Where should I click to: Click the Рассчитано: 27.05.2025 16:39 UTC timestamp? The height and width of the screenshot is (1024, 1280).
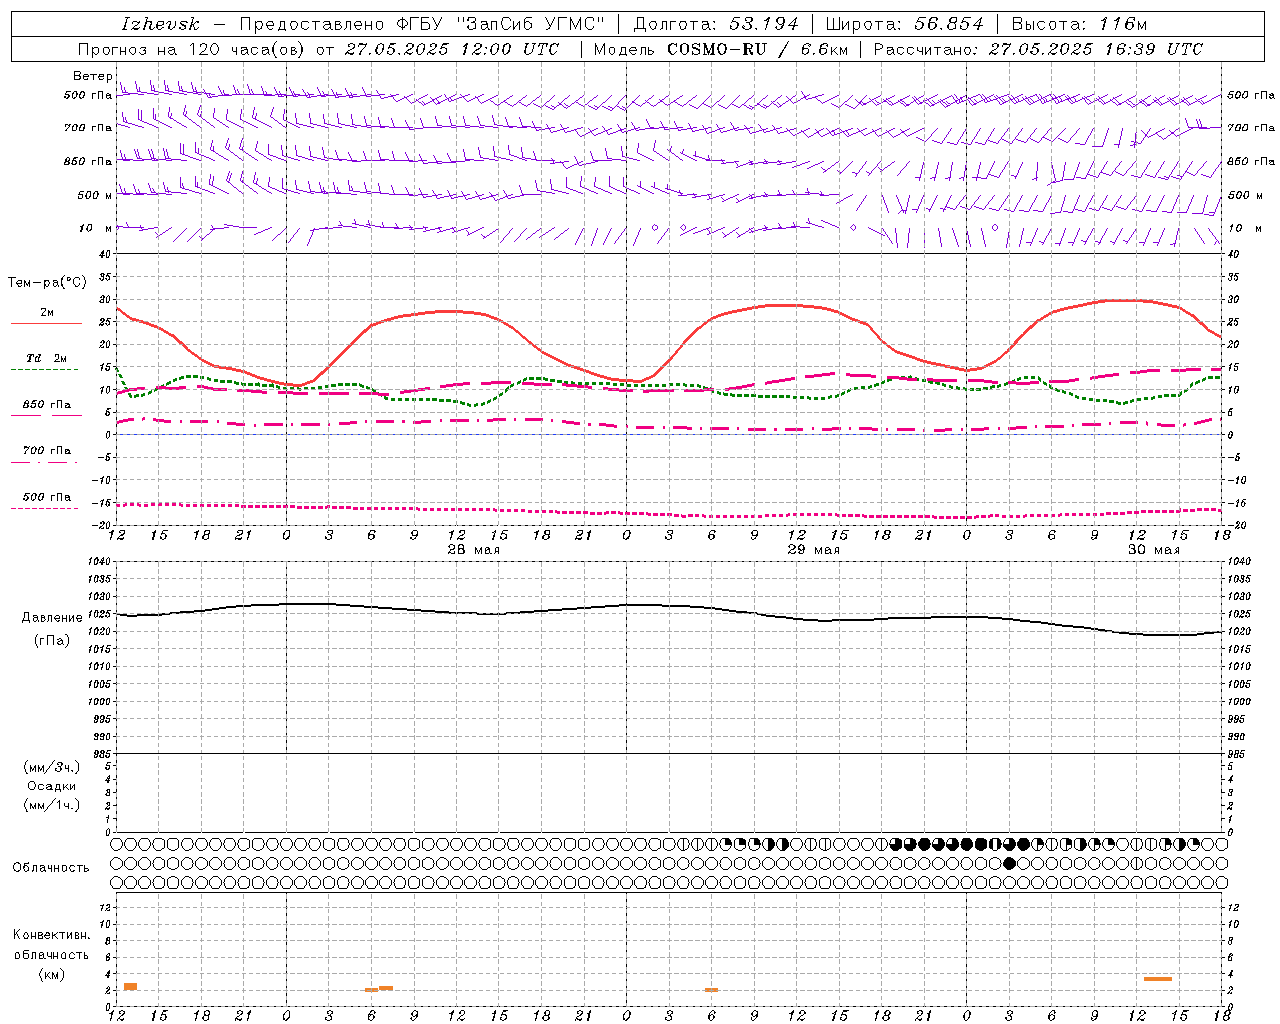(1038, 49)
